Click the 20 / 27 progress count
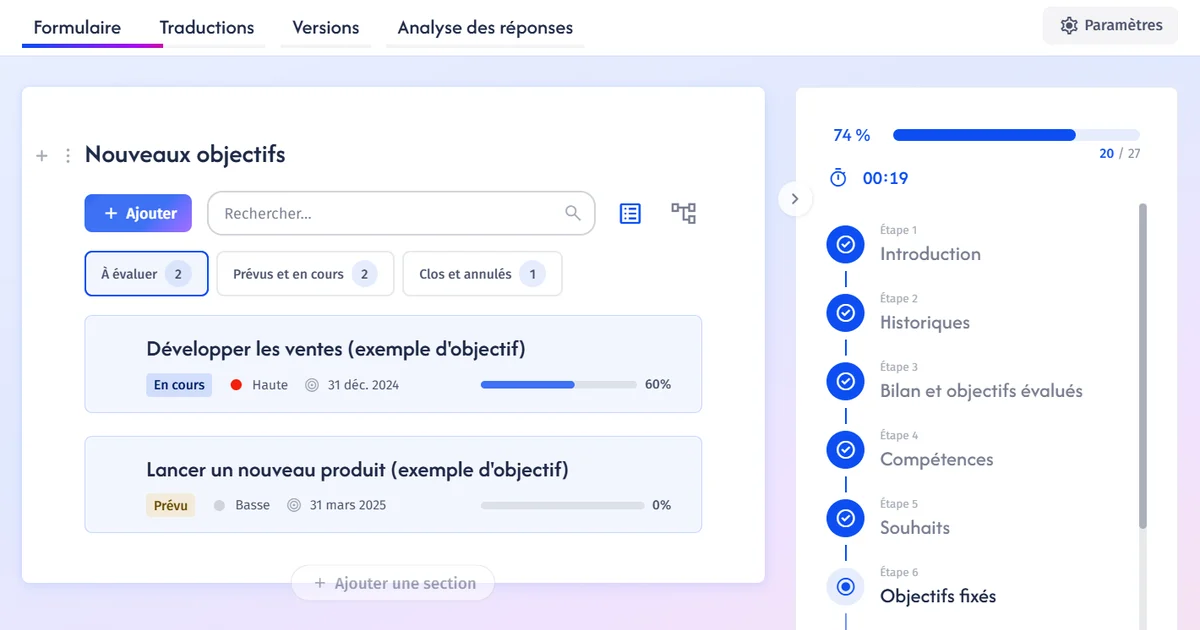The height and width of the screenshot is (630, 1200). (1120, 154)
